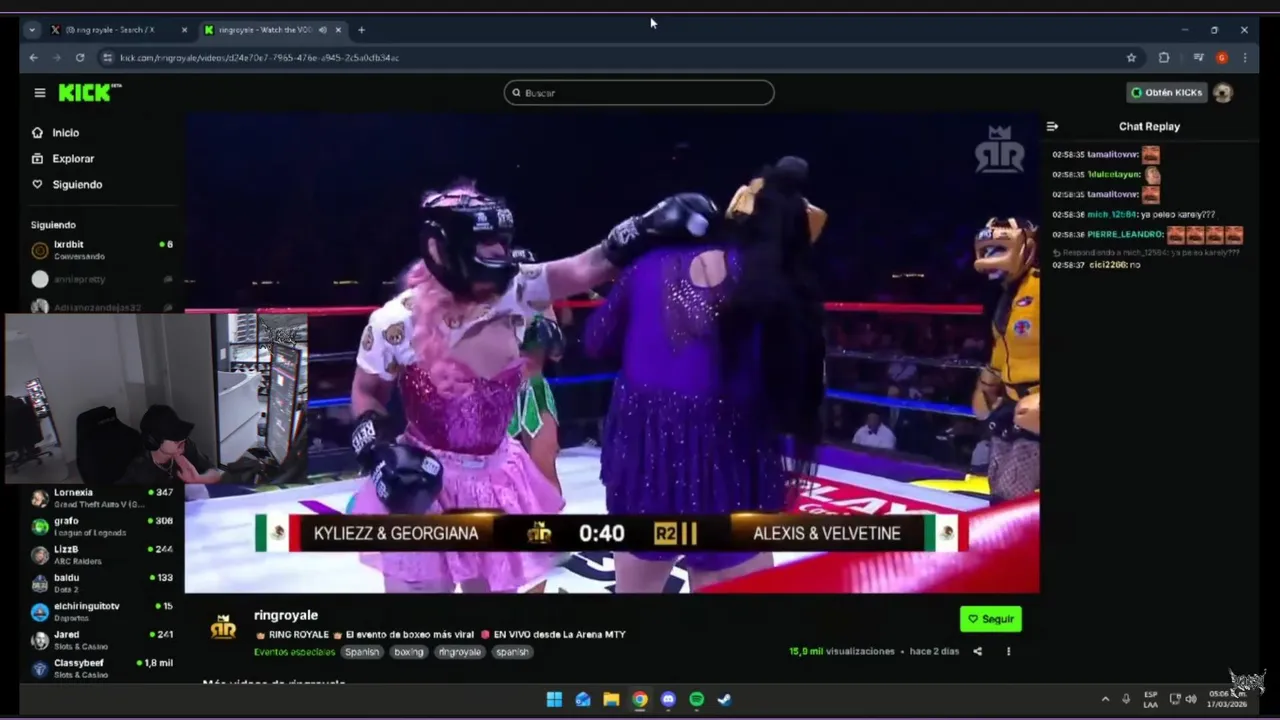Image resolution: width=1280 pixels, height=720 pixels.
Task: Open grafo channel in sidebar
Action: 102,526
